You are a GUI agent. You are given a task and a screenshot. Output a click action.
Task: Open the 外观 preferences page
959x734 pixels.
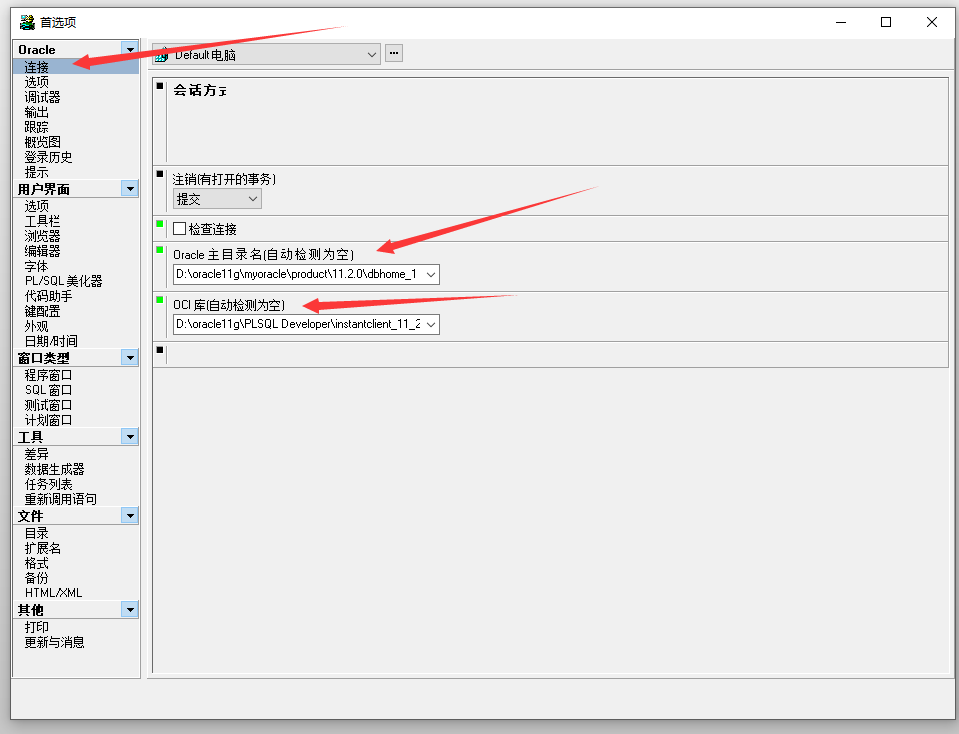pyautogui.click(x=37, y=326)
